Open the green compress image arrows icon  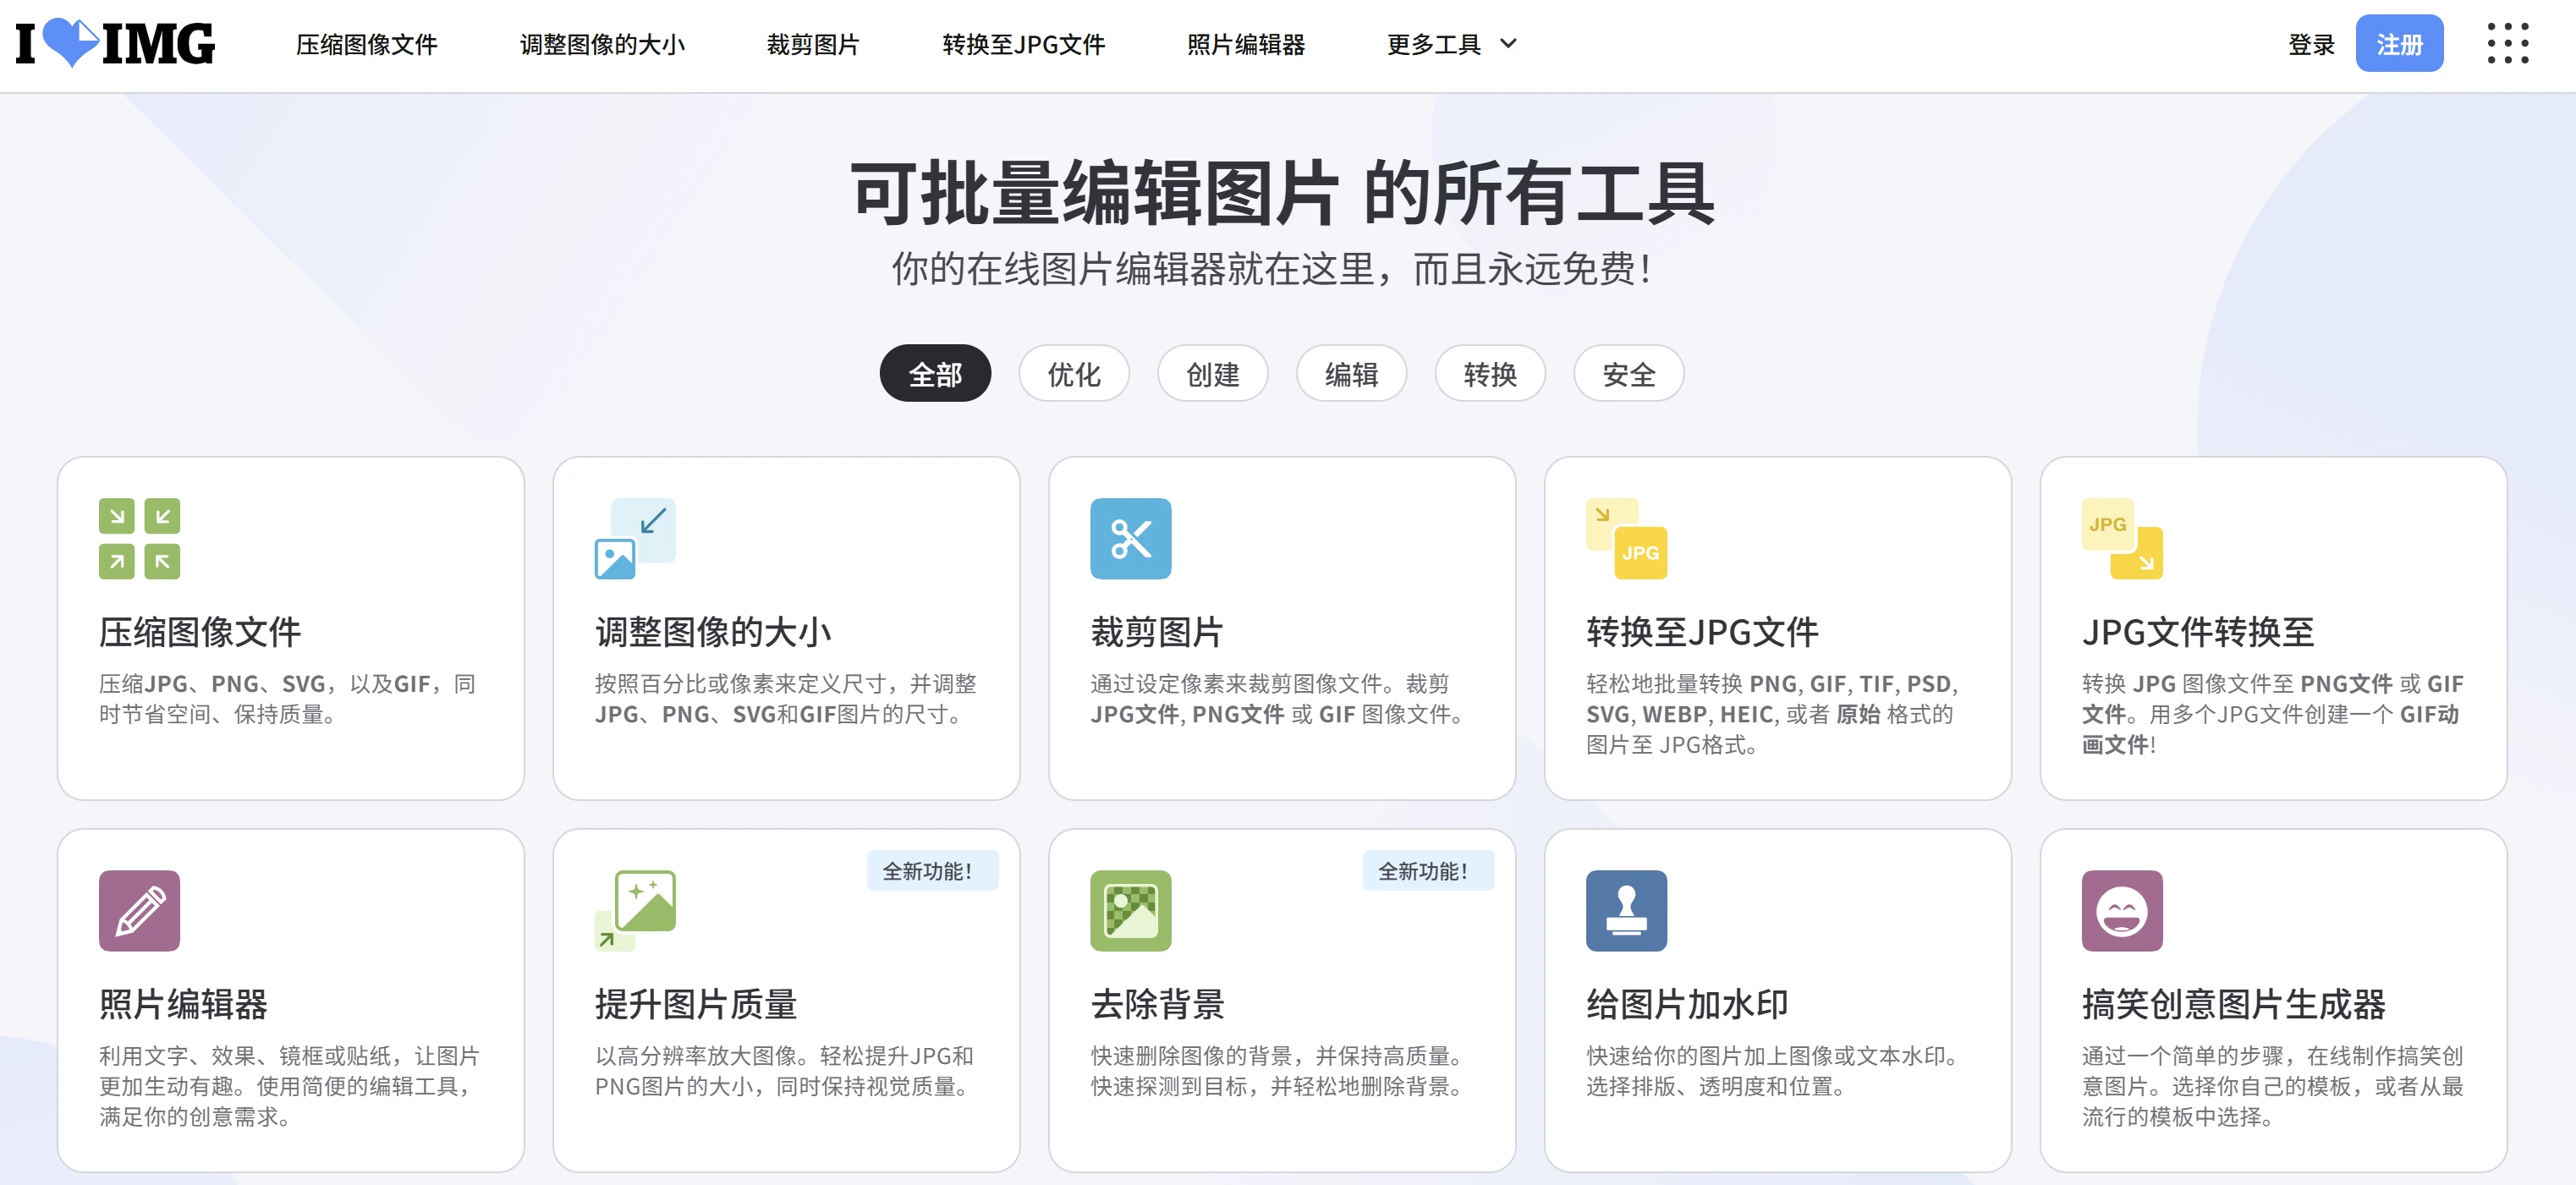coord(139,538)
